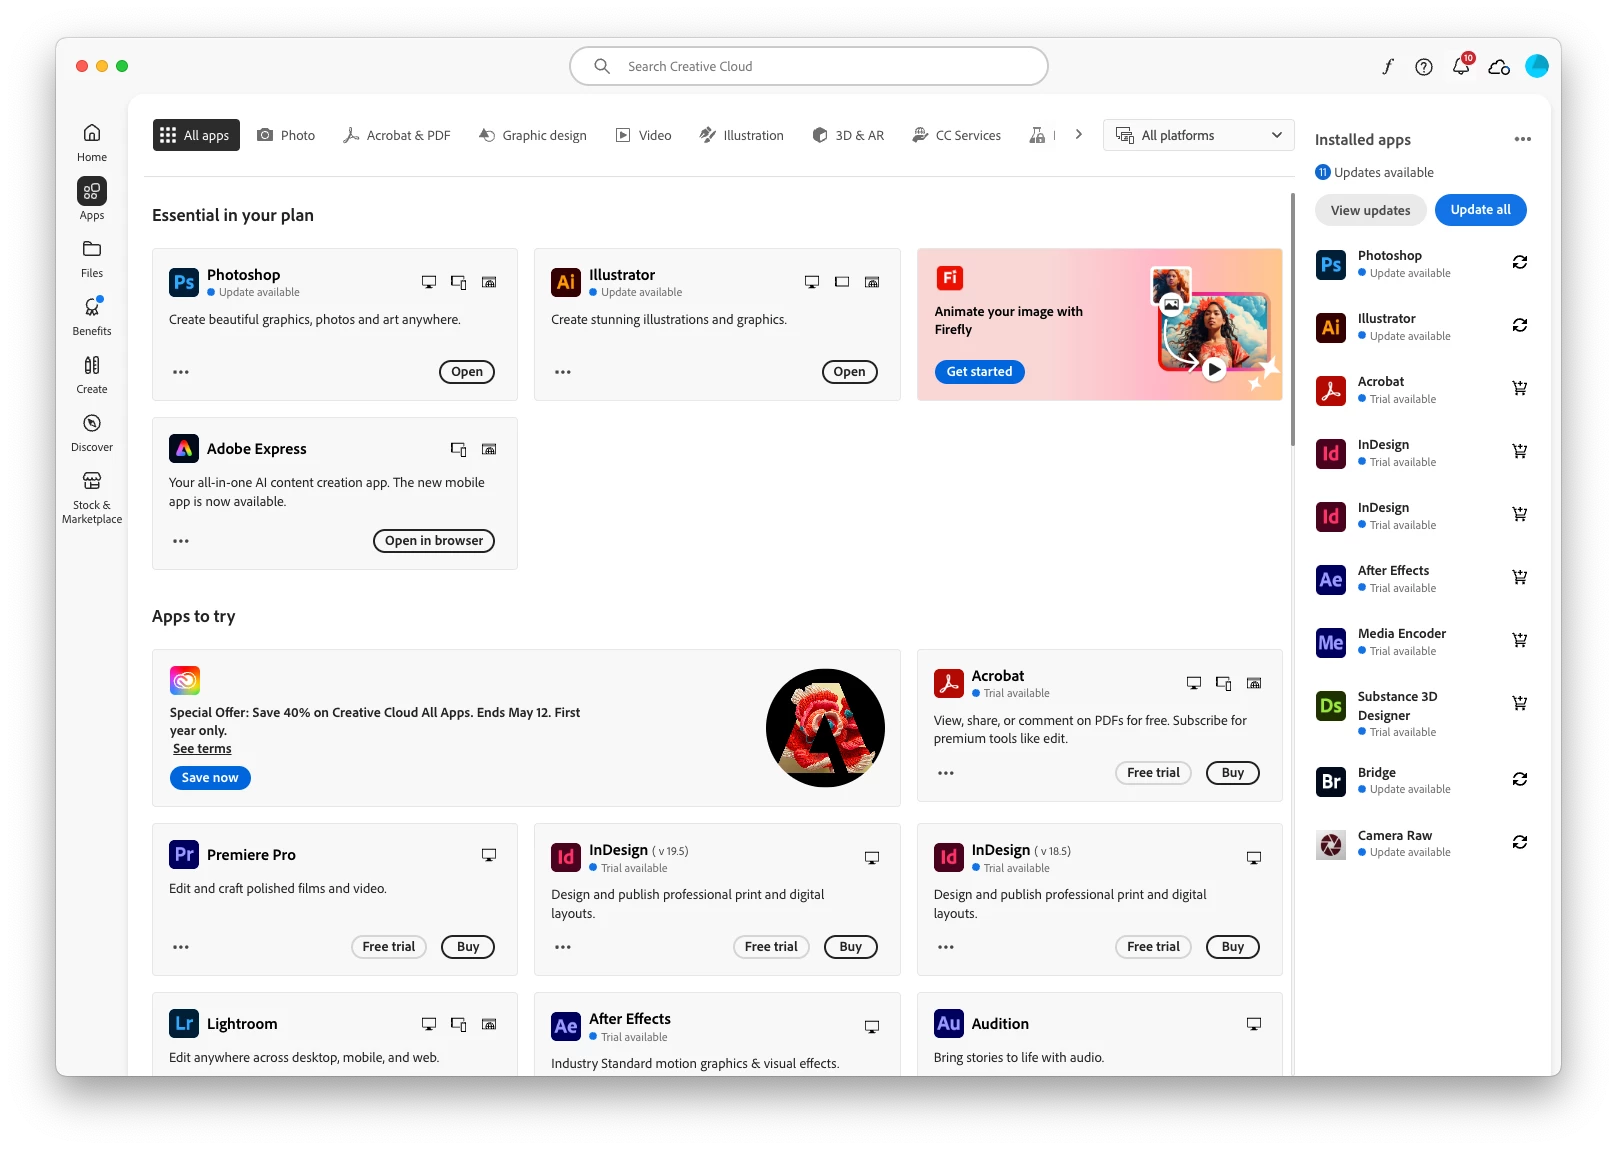Viewport: 1617px width, 1150px height.
Task: Open Premiere Pro card more options
Action: (x=181, y=947)
